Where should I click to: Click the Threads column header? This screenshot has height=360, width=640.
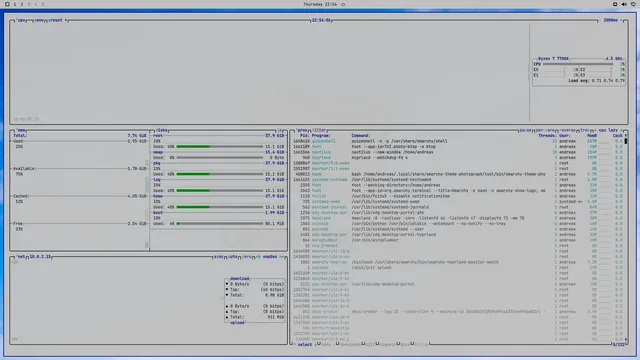(547, 136)
